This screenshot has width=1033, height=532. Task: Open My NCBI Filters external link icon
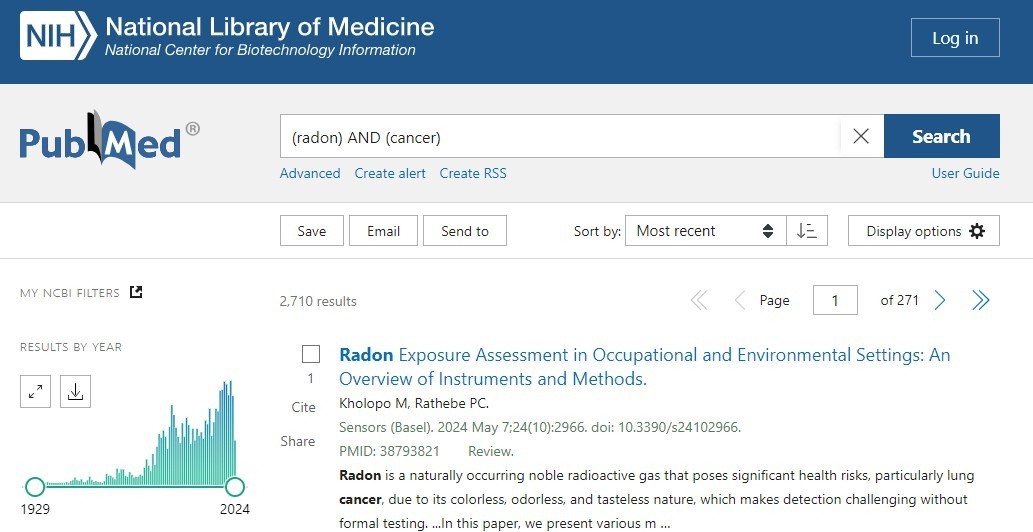click(136, 292)
